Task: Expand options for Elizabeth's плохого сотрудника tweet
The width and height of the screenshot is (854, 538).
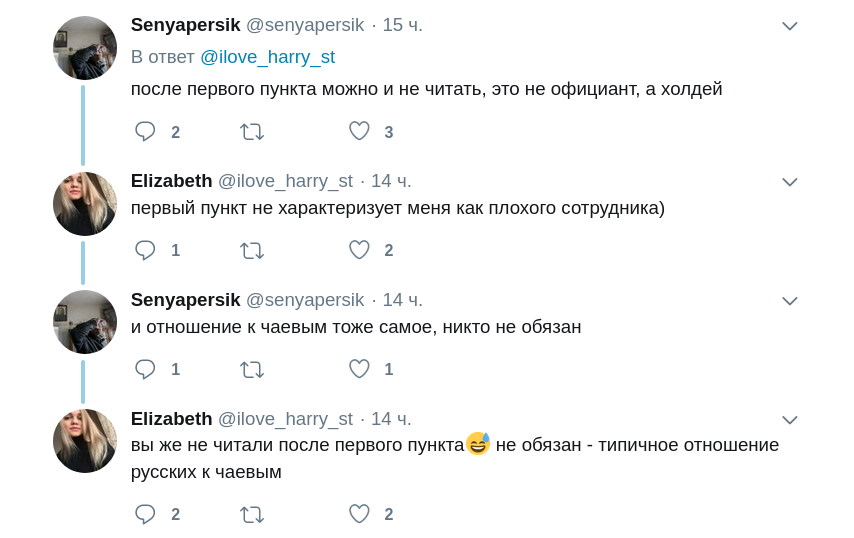Action: pos(789,182)
